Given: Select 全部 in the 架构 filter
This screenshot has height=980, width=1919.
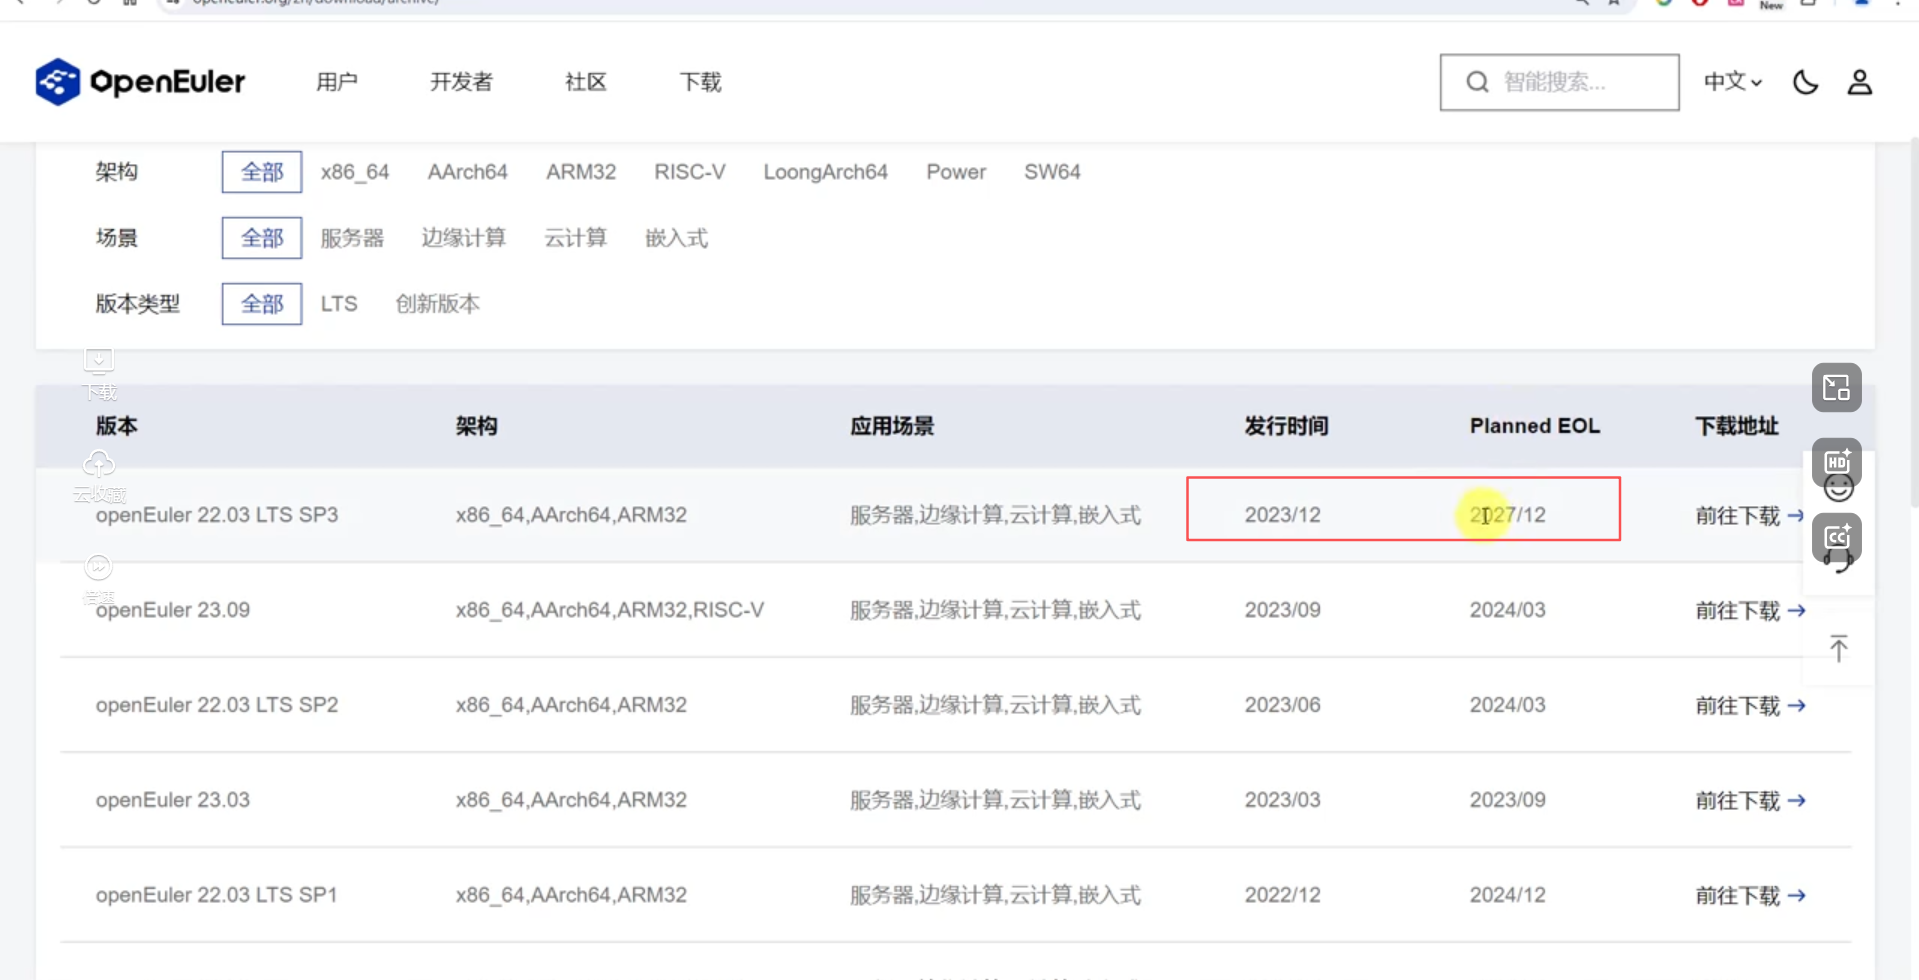Looking at the screenshot, I should (262, 172).
